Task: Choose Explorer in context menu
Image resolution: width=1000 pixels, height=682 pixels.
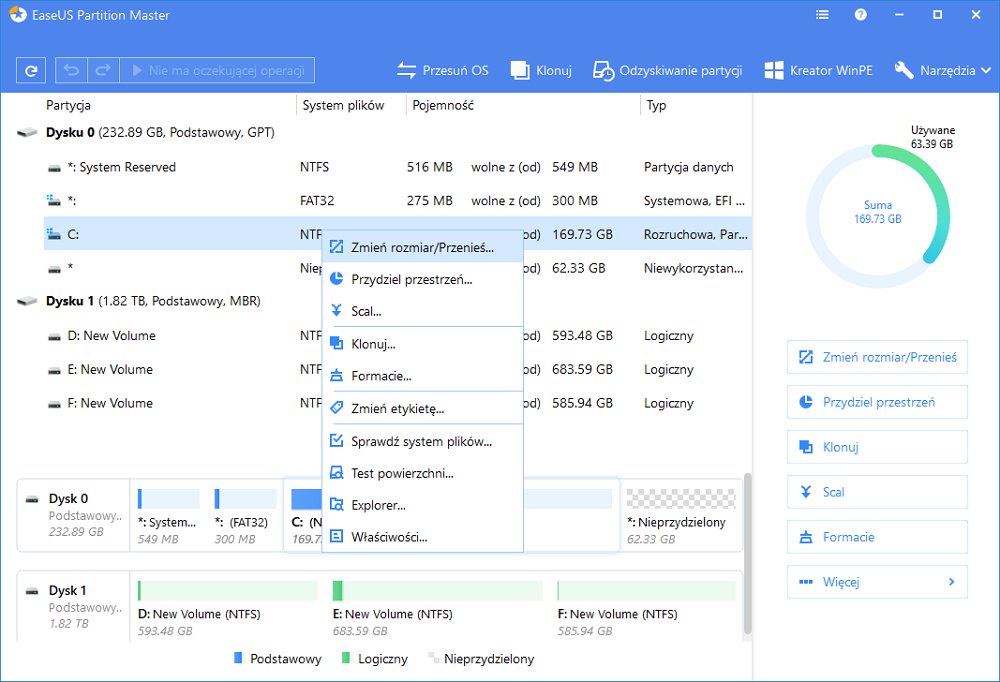Action: click(x=422, y=505)
